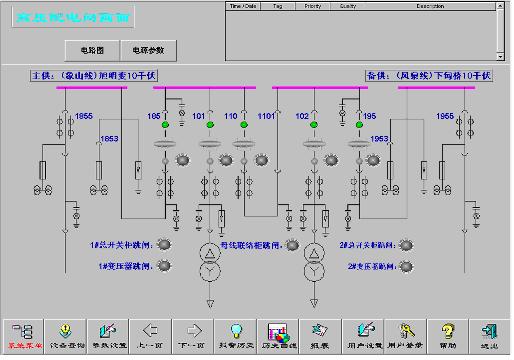
Task: Click the Description column header
Action: [x=430, y=6]
